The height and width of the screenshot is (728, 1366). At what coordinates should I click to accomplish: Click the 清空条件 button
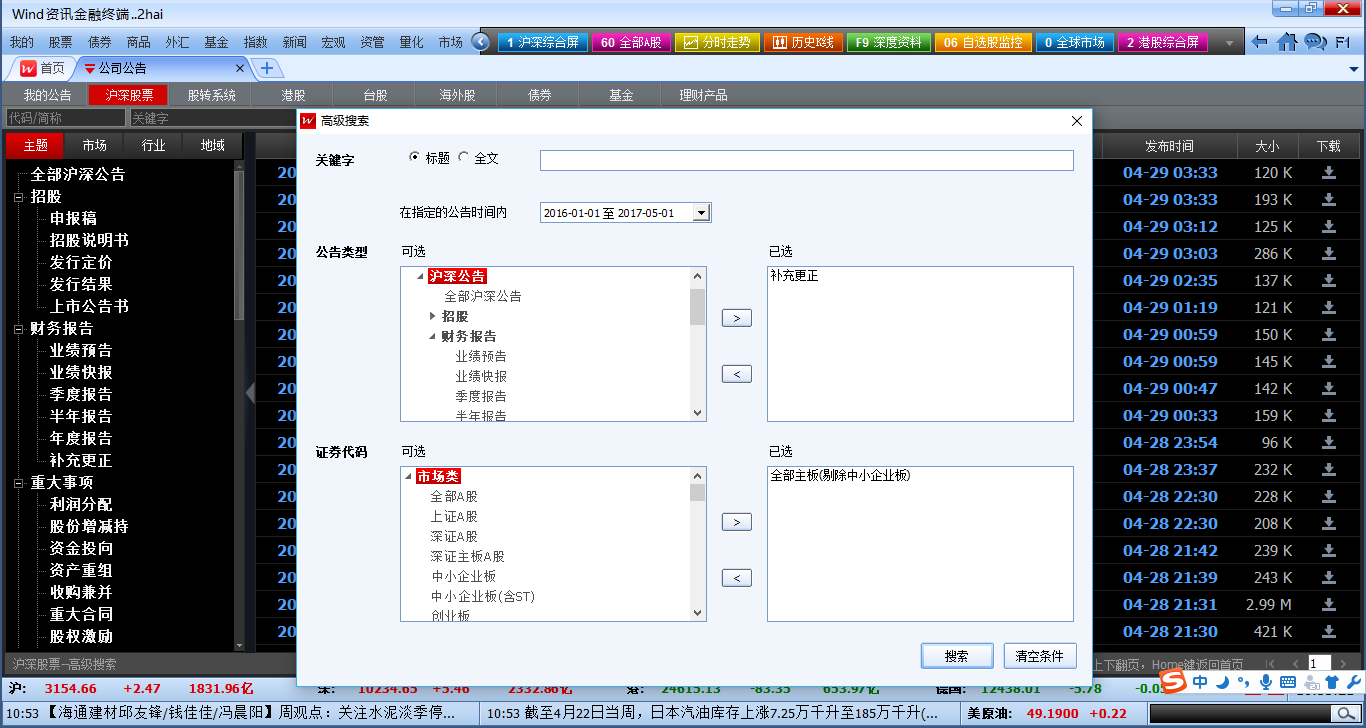click(1040, 656)
